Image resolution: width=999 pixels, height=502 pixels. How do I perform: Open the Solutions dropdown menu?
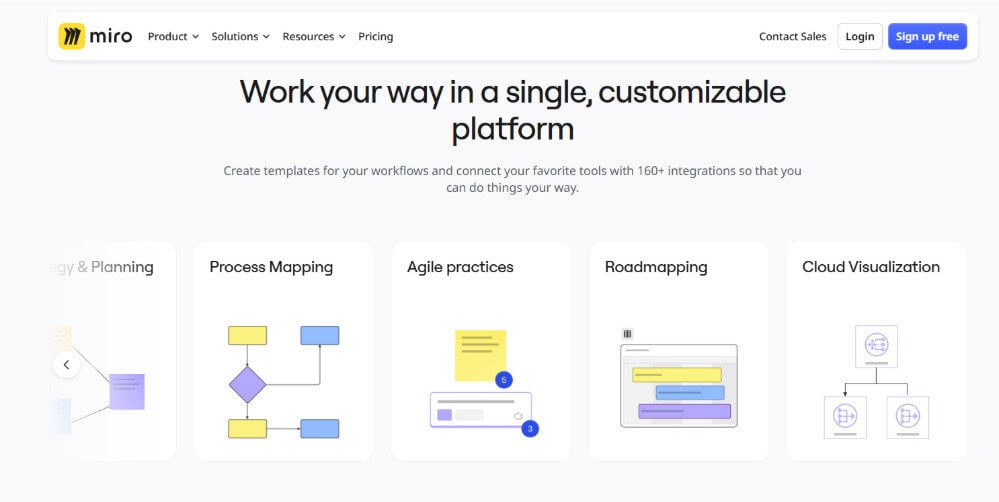pyautogui.click(x=240, y=37)
